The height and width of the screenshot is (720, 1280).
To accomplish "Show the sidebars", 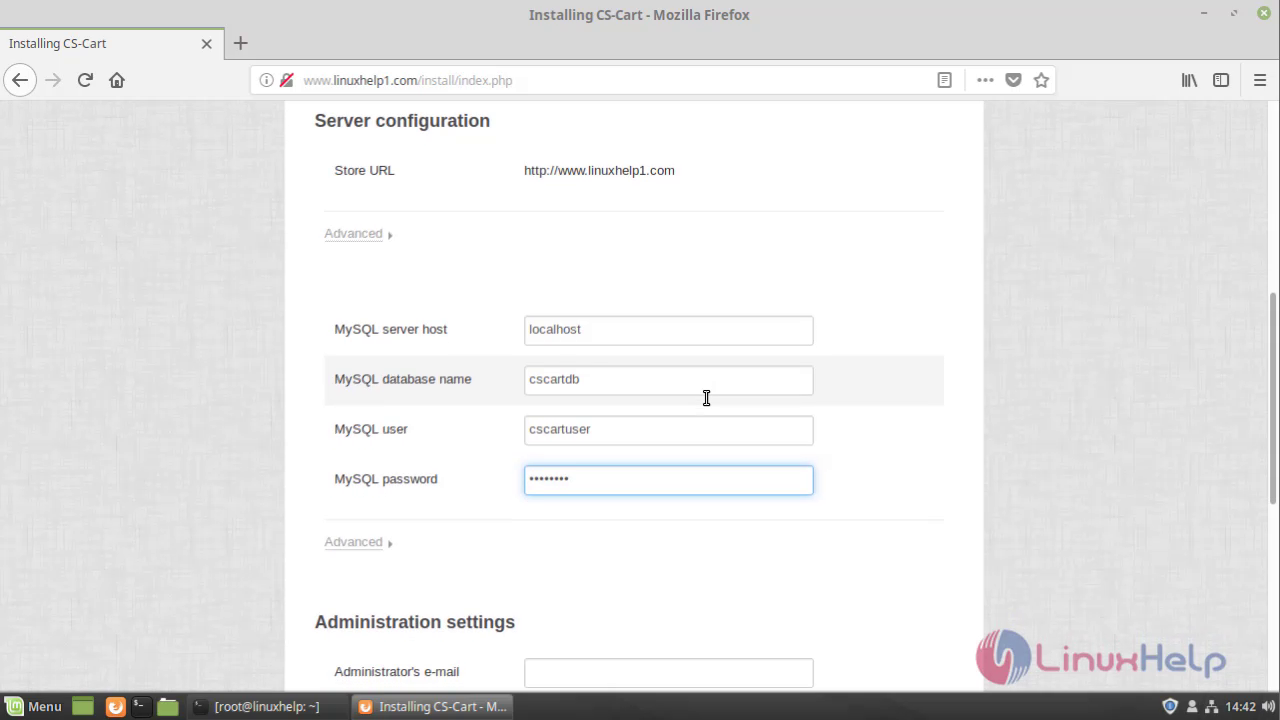I will (1221, 80).
